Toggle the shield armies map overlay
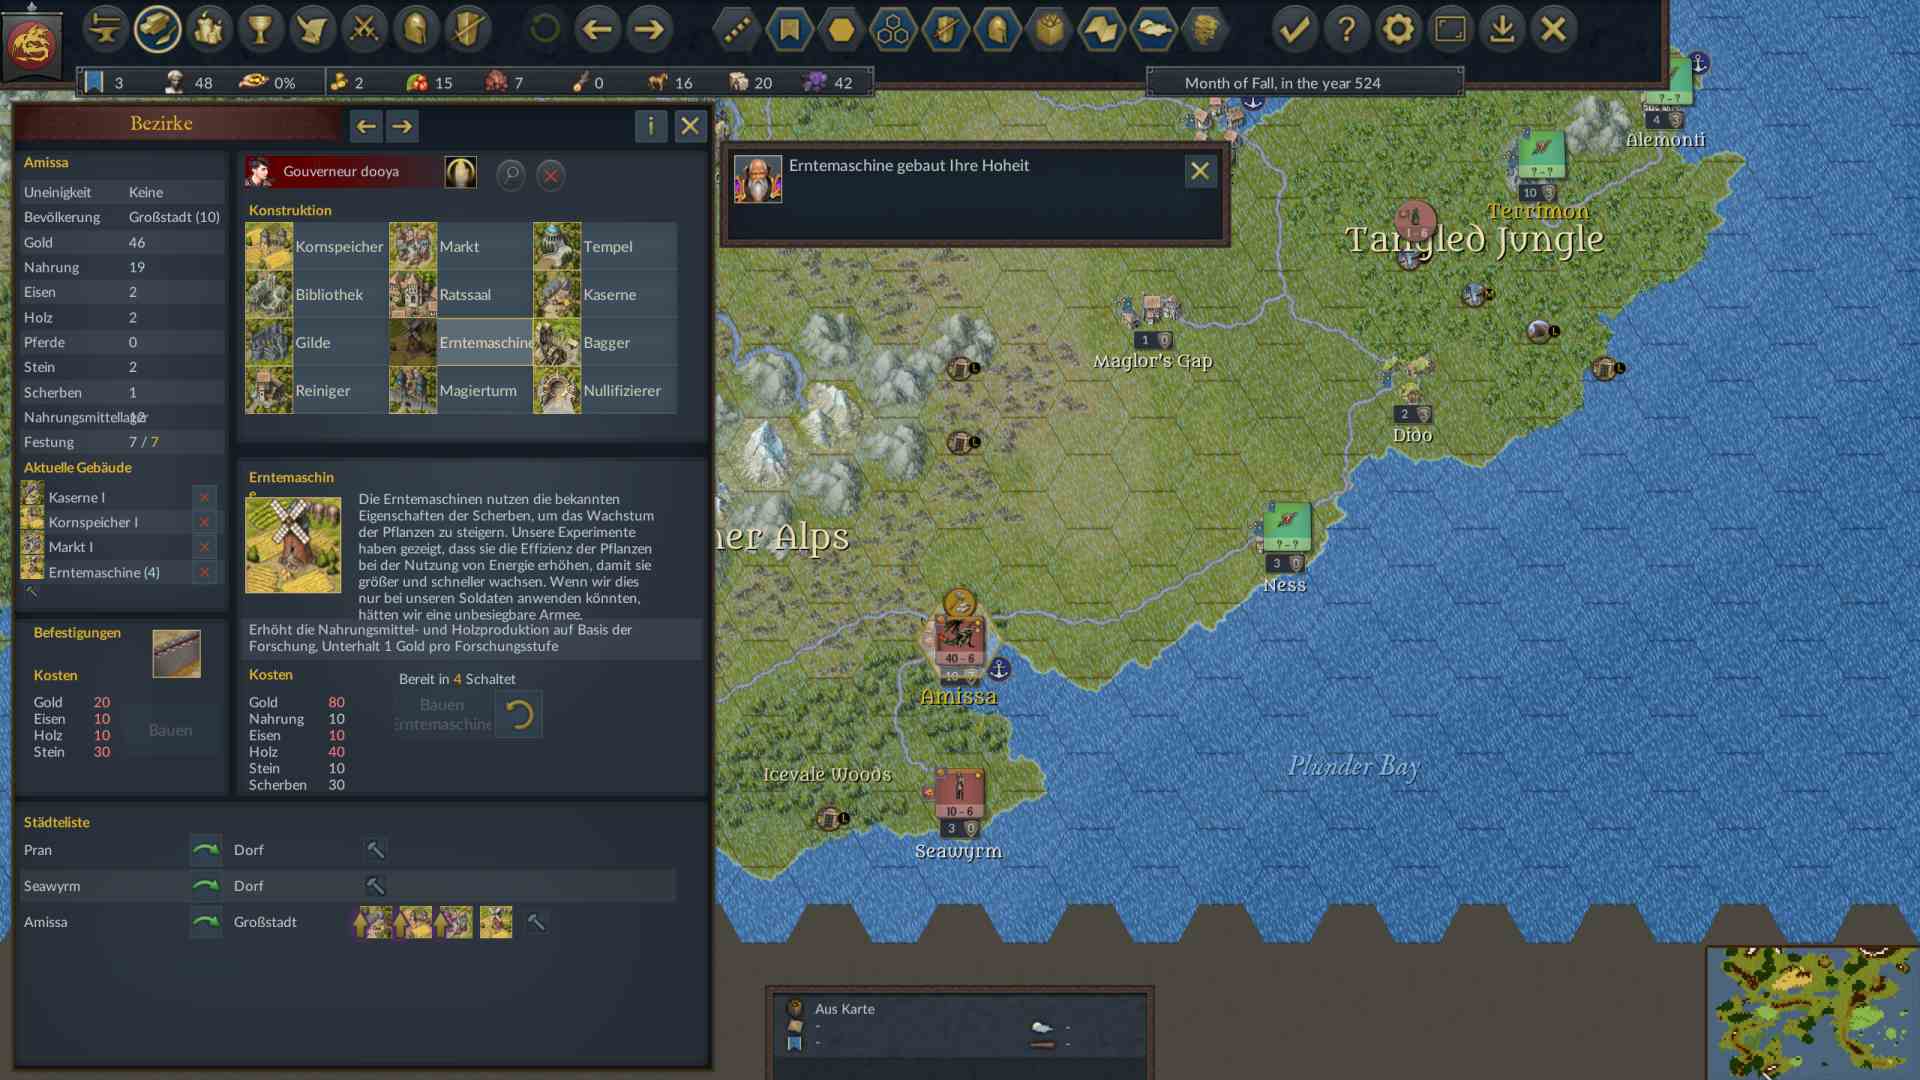The height and width of the screenshot is (1080, 1920). (945, 30)
